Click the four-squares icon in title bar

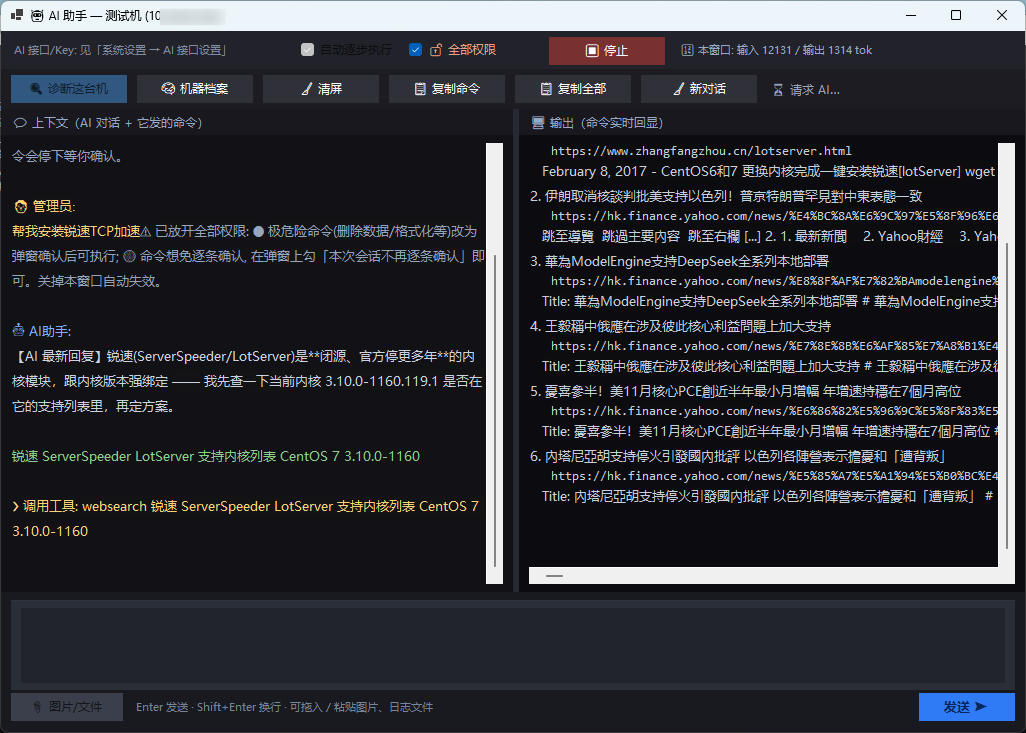tap(16, 15)
